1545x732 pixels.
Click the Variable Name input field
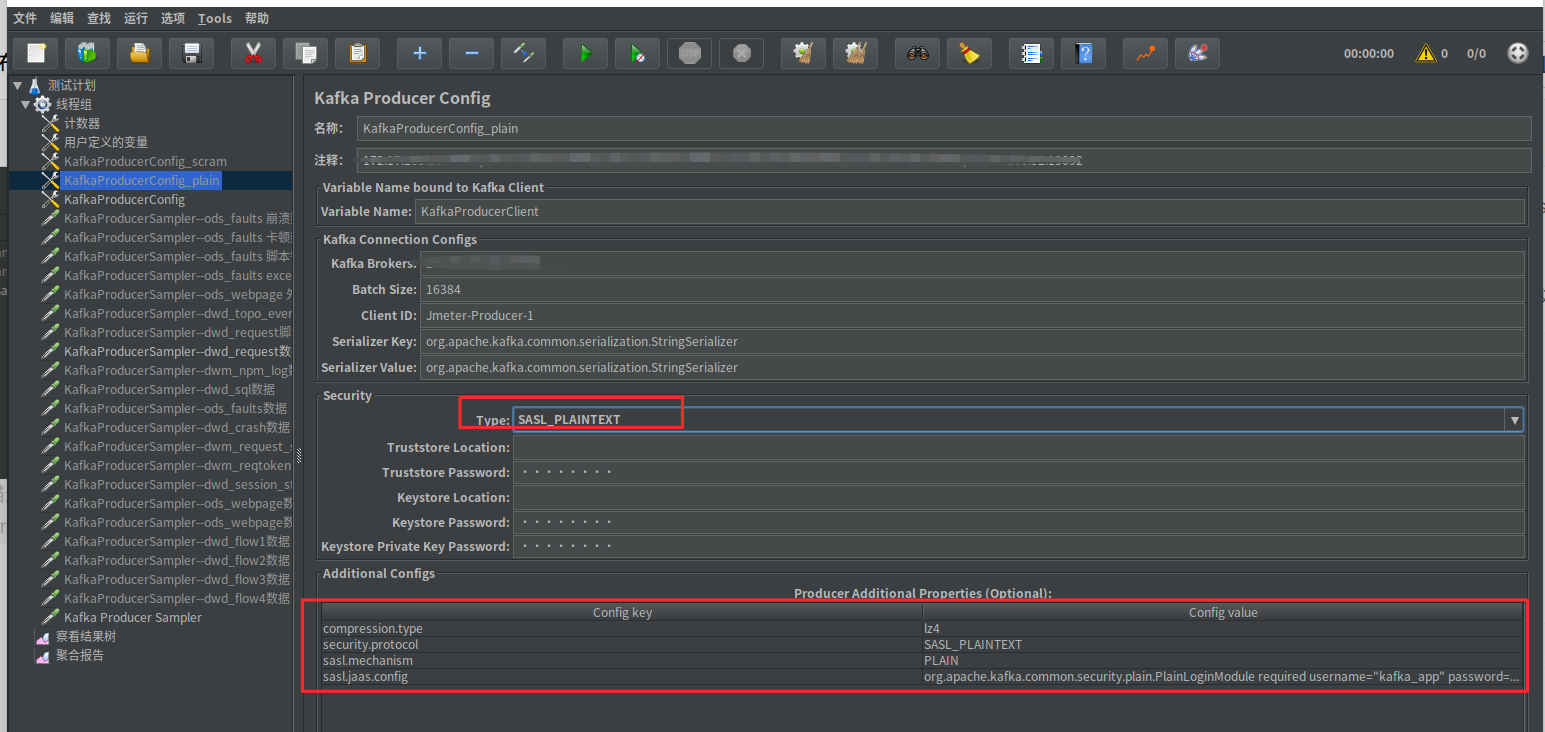[x=970, y=211]
